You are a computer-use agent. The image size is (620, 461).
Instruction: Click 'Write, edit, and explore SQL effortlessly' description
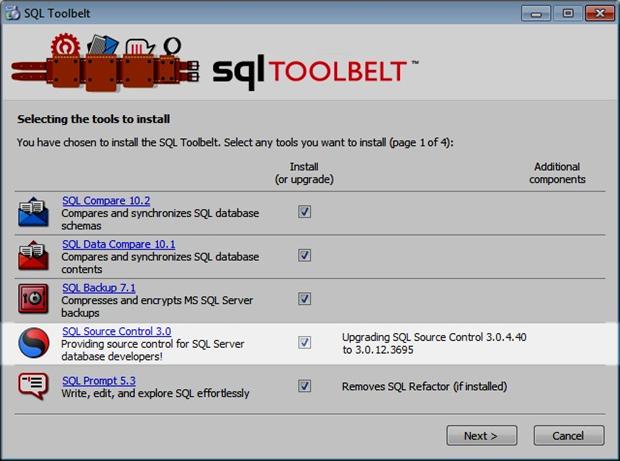[155, 393]
